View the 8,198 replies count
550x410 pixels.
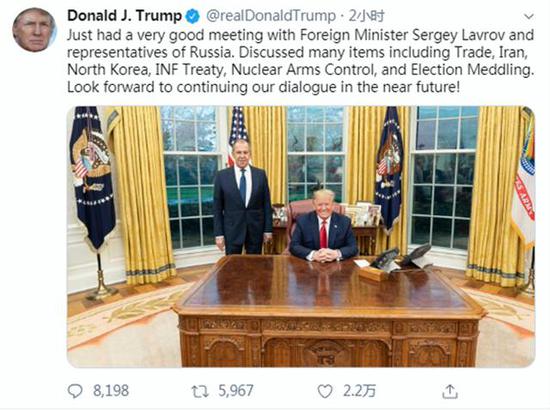point(111,391)
